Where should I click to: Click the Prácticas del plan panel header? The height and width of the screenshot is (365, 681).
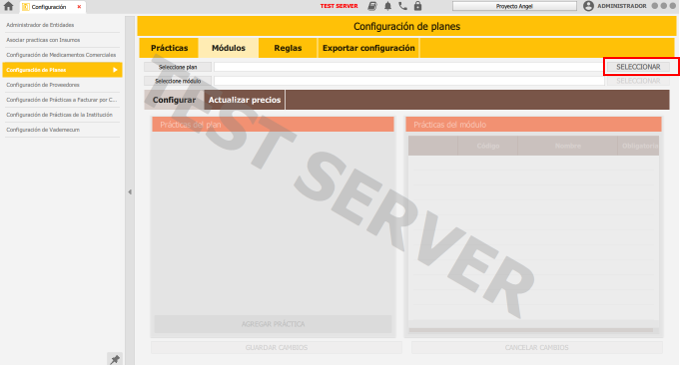tap(273, 125)
